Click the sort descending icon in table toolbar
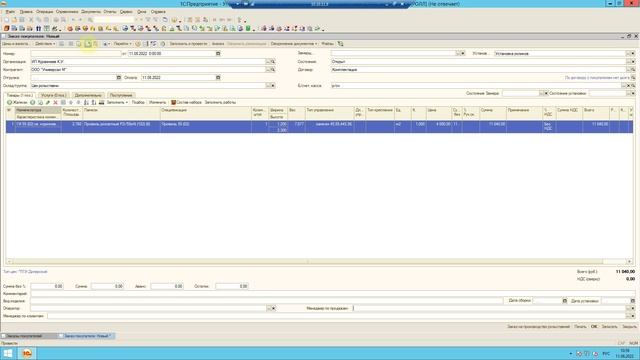This screenshot has width=640, height=360. pyautogui.click(x=93, y=102)
